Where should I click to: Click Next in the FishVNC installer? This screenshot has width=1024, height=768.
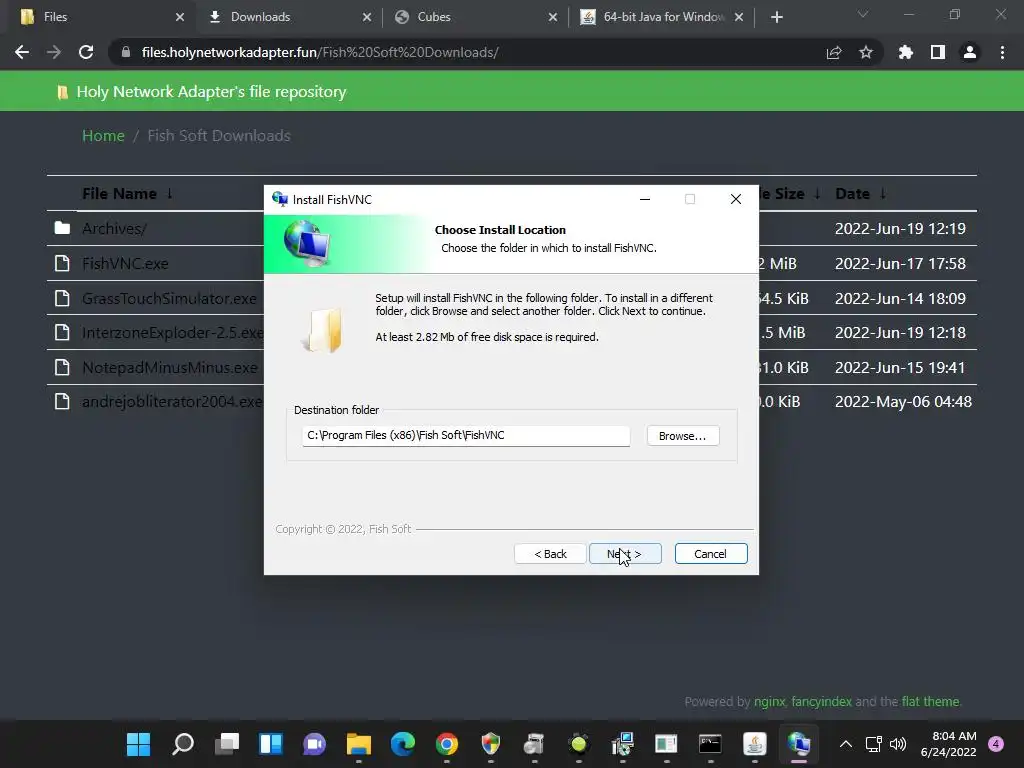point(625,554)
